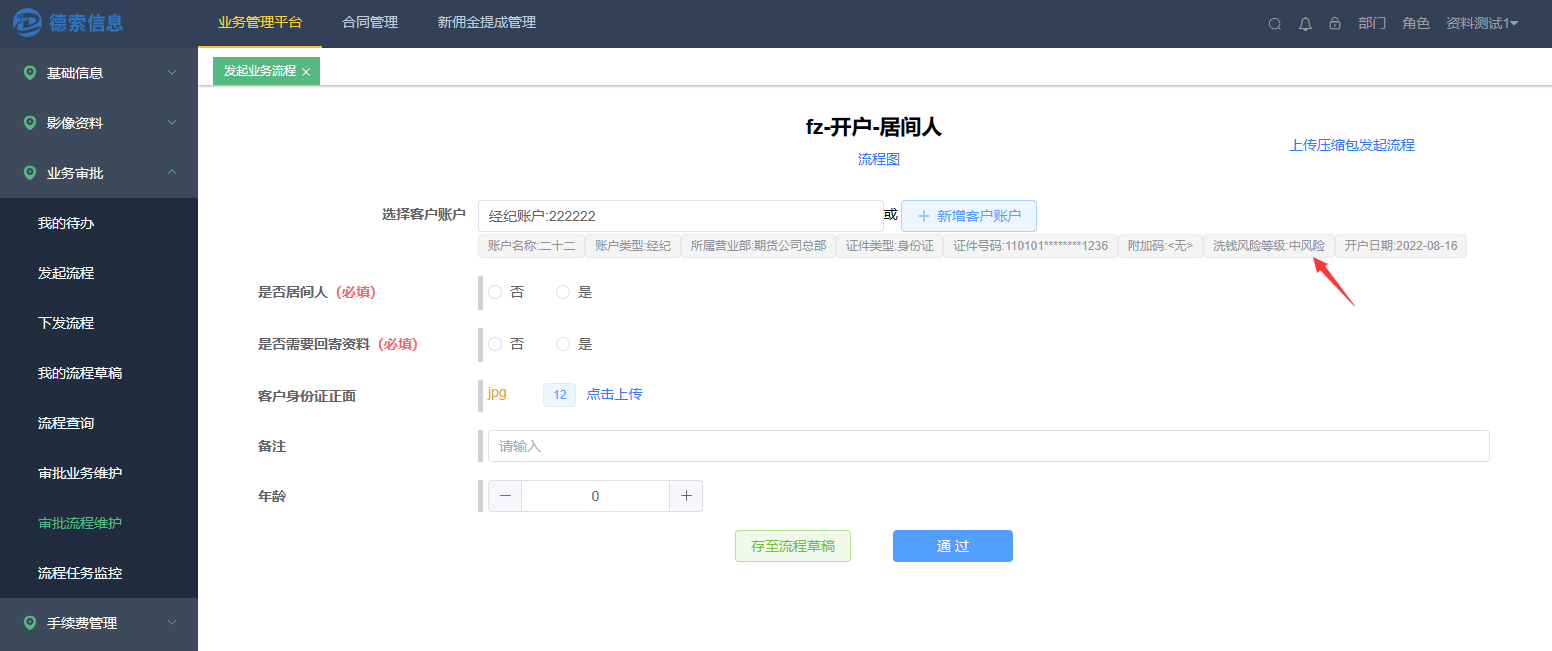Collapse the 业务审批 menu chevron

click(x=172, y=173)
